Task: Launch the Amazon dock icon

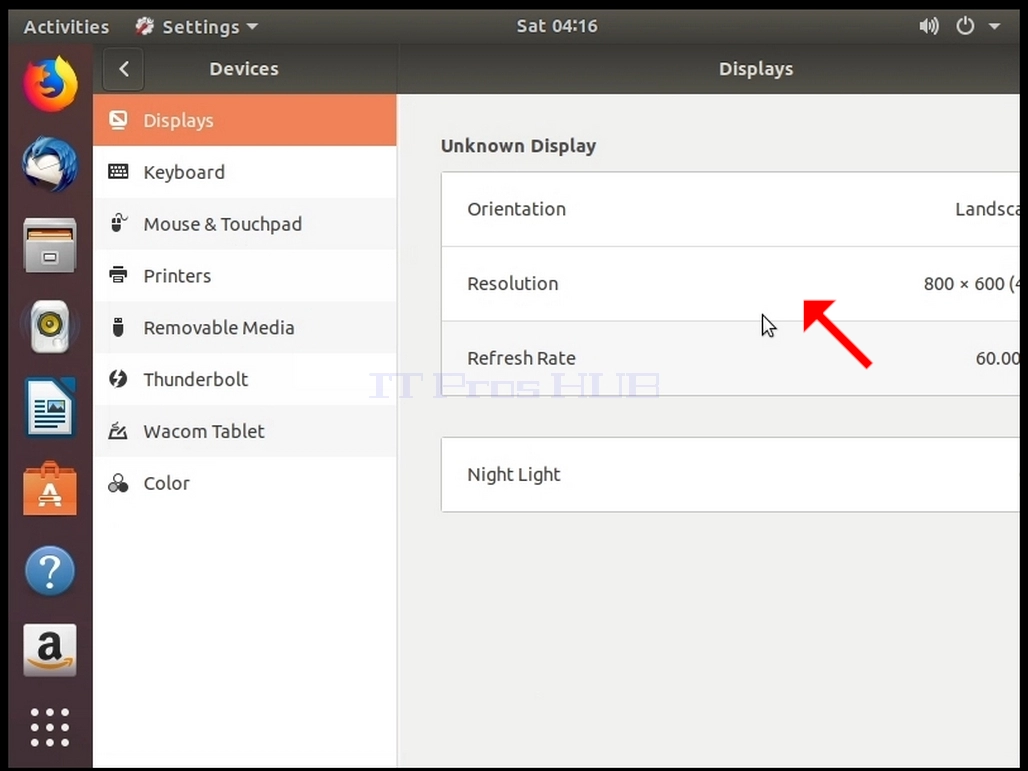Action: coord(50,650)
